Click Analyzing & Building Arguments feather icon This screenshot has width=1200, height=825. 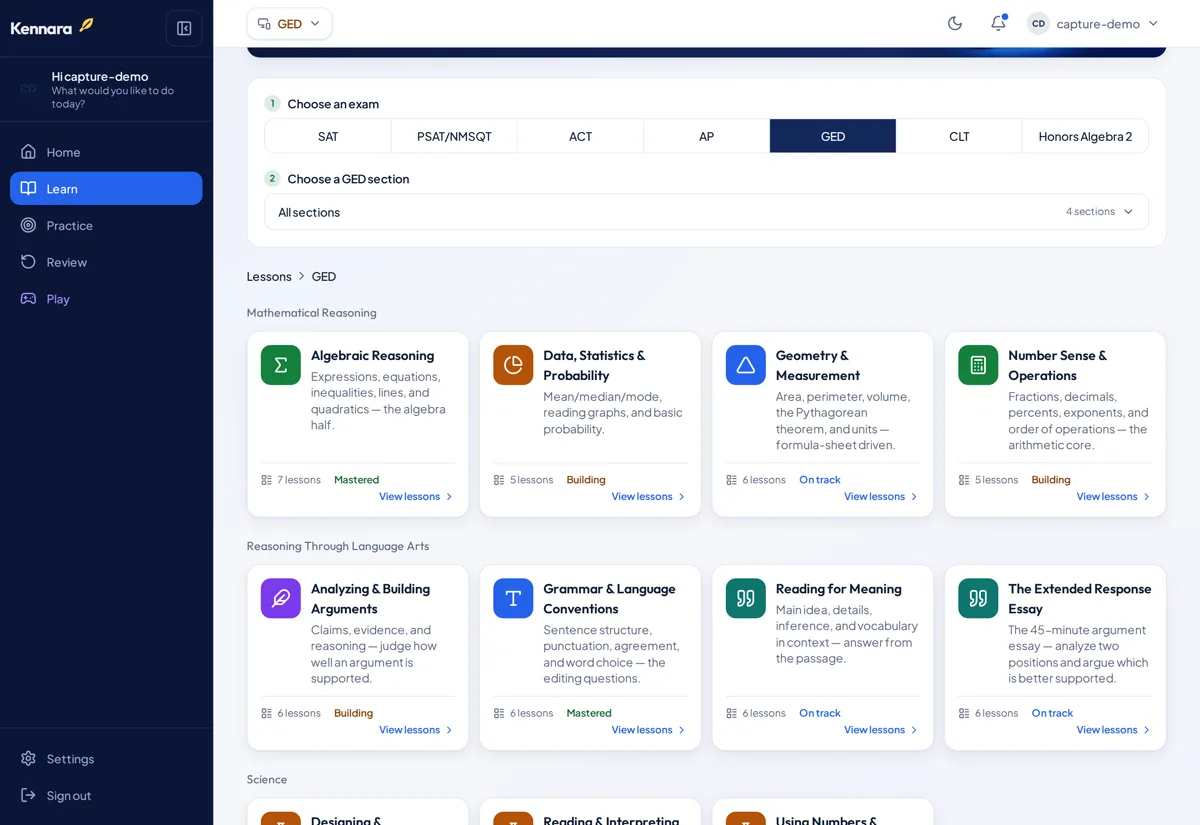click(281, 598)
